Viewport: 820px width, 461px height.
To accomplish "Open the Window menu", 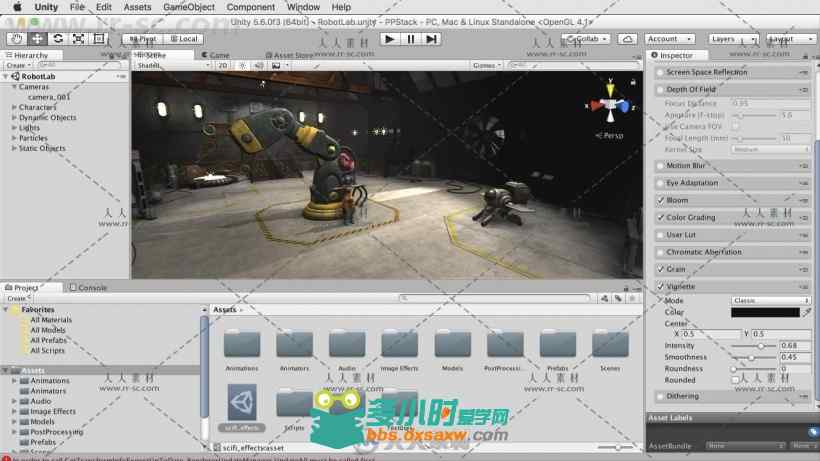I will pyautogui.click(x=303, y=7).
